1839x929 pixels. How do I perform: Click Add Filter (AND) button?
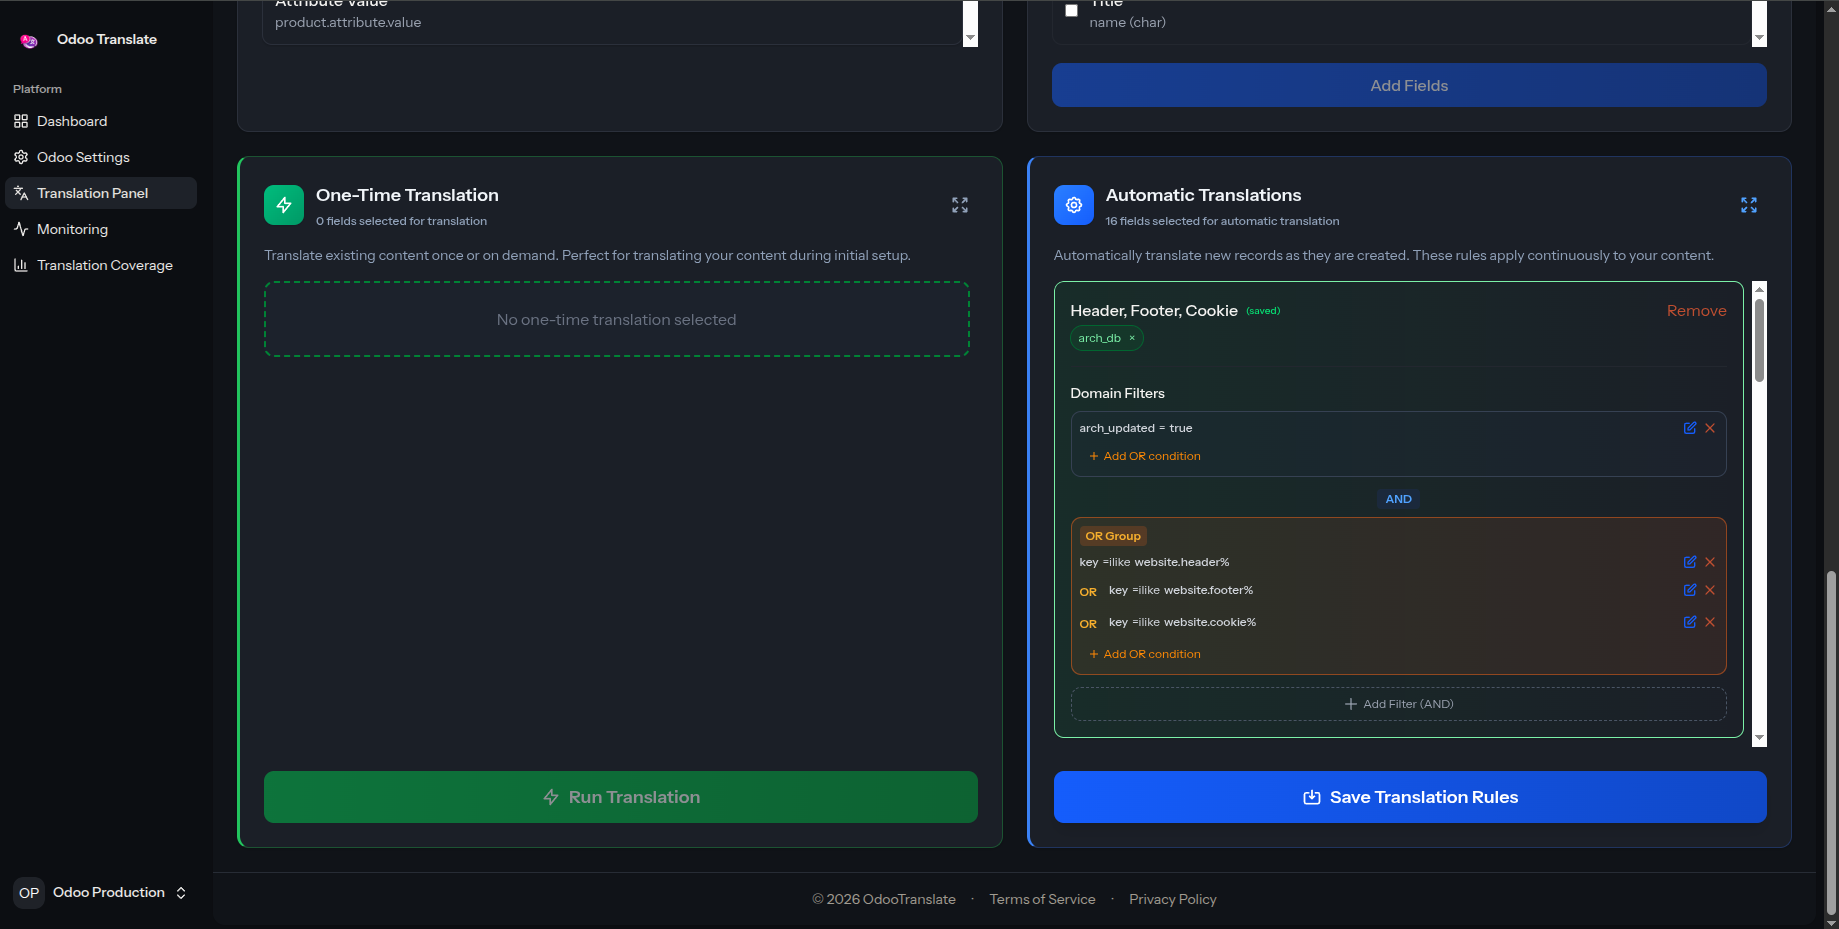coord(1398,704)
